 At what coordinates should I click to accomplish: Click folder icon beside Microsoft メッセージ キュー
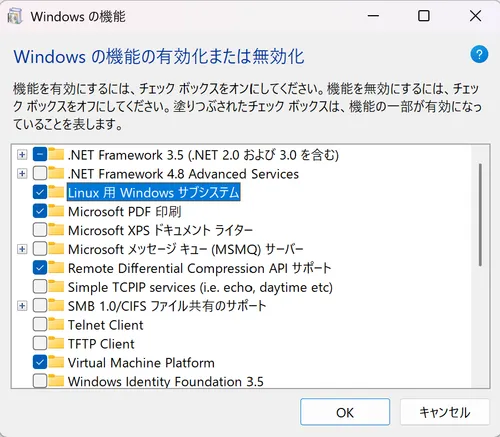[x=56, y=248]
